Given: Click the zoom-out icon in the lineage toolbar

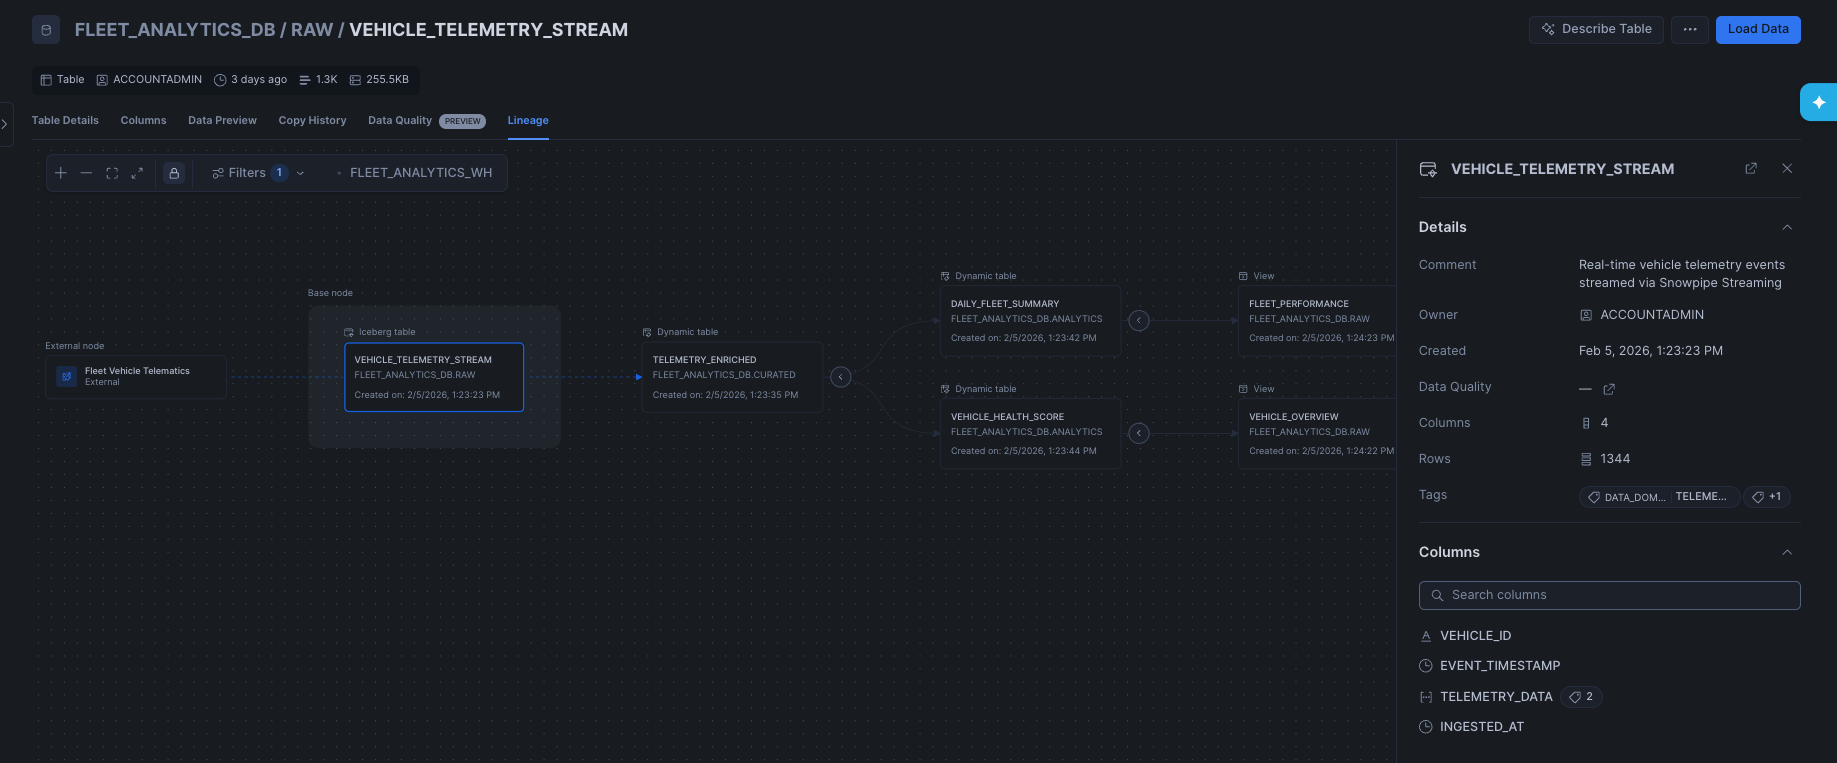Looking at the screenshot, I should tap(87, 172).
